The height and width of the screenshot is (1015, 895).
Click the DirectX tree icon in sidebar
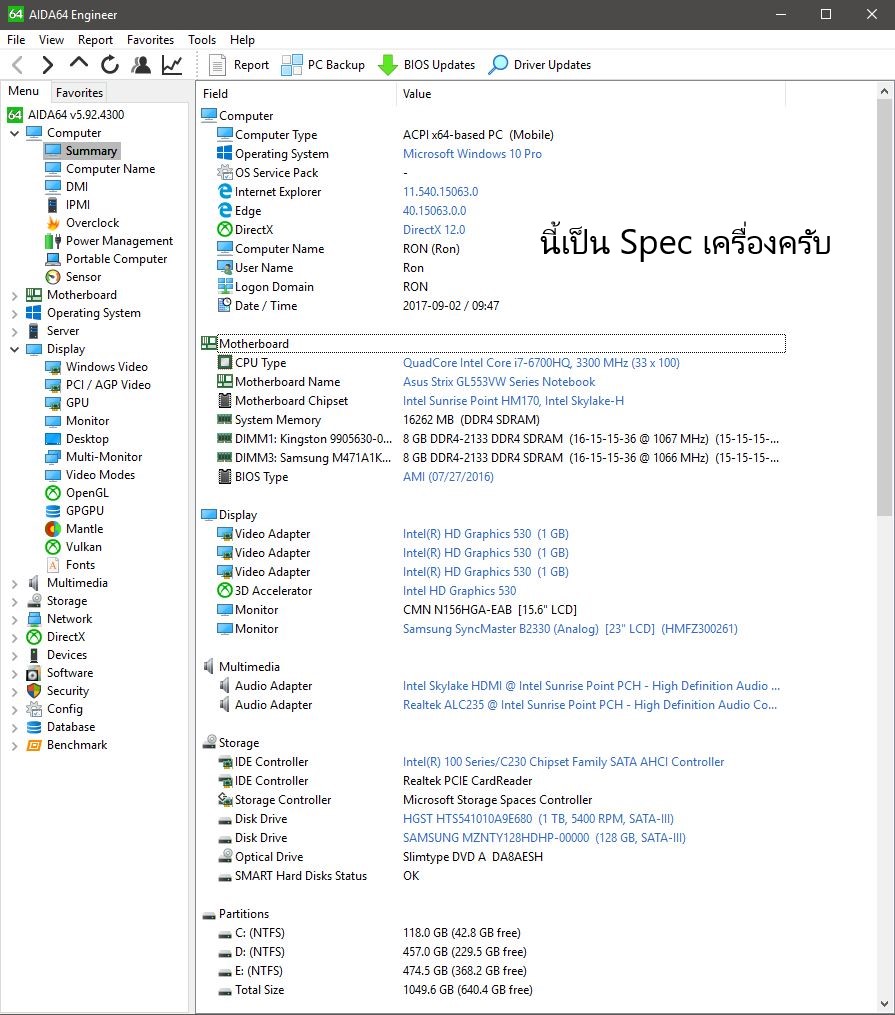coord(34,637)
